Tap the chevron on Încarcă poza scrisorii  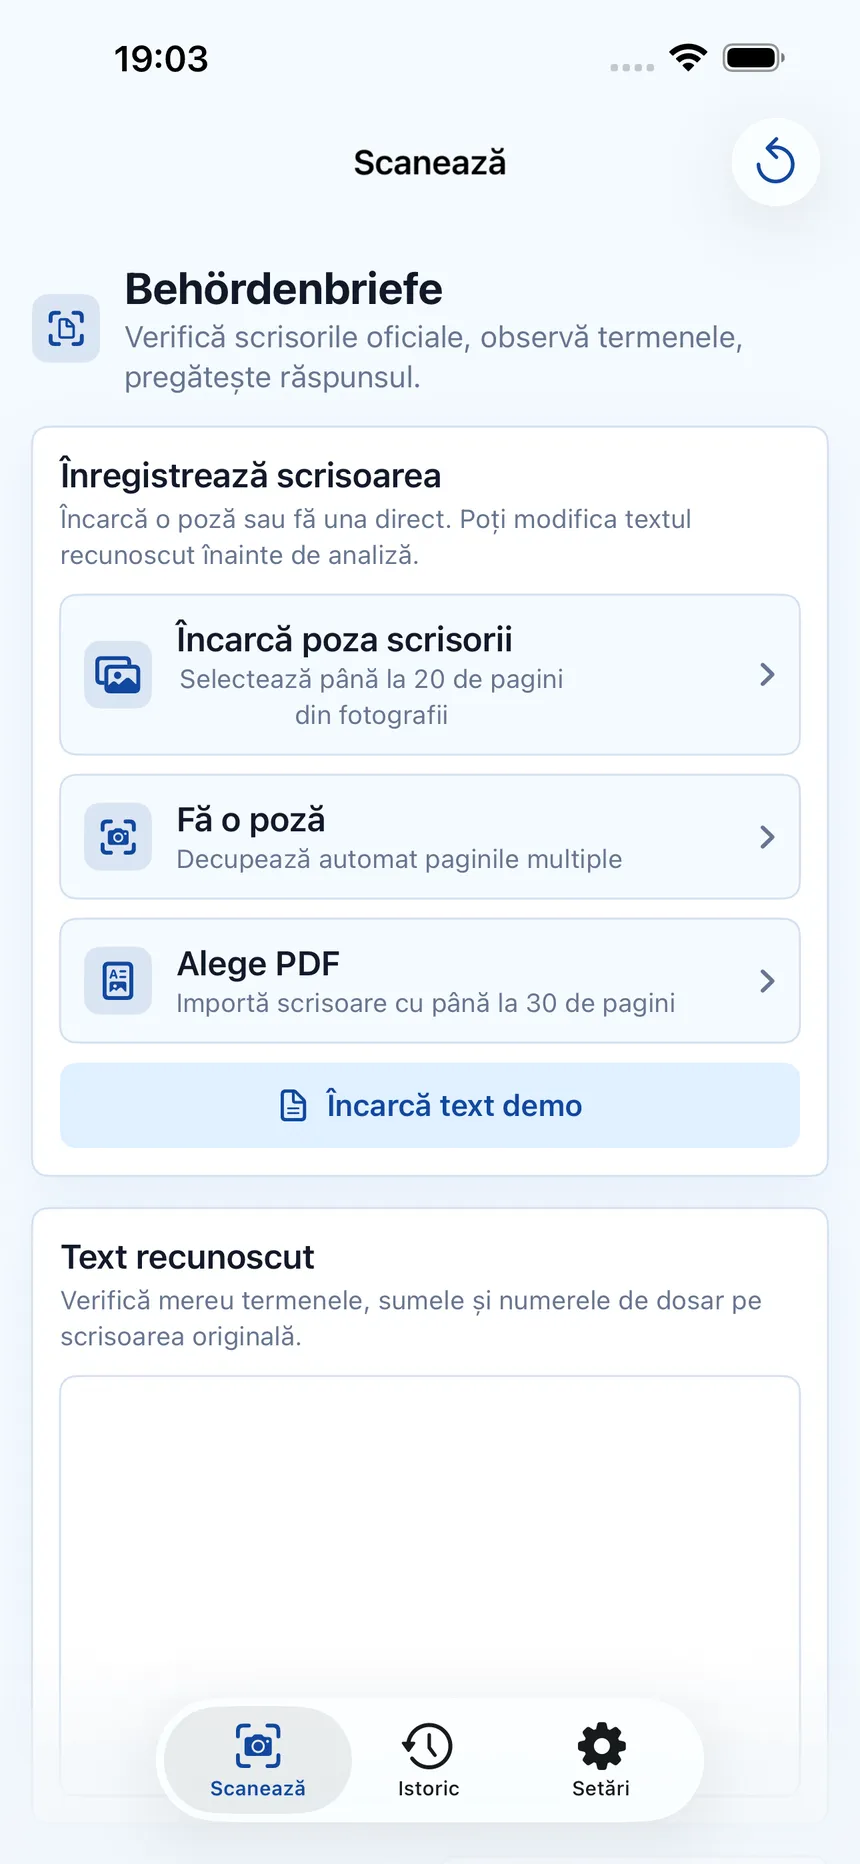coord(767,675)
